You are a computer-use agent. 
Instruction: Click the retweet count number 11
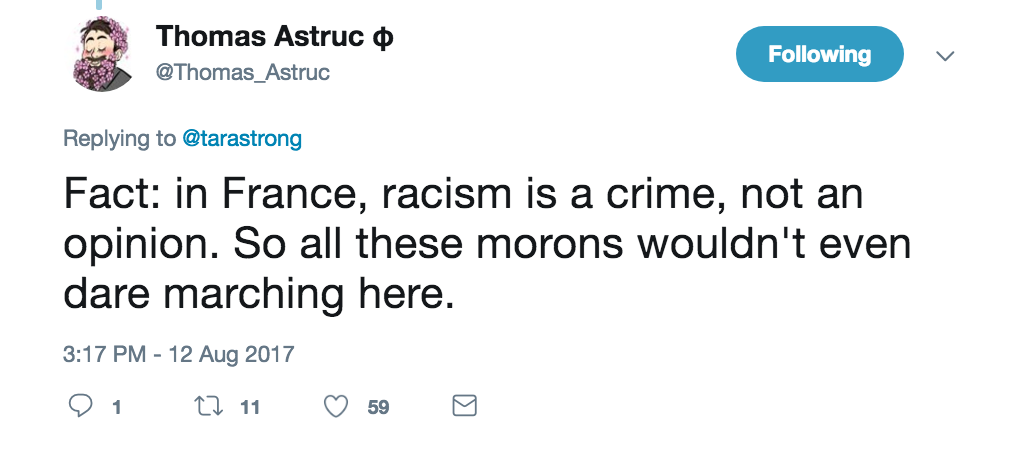click(x=249, y=407)
